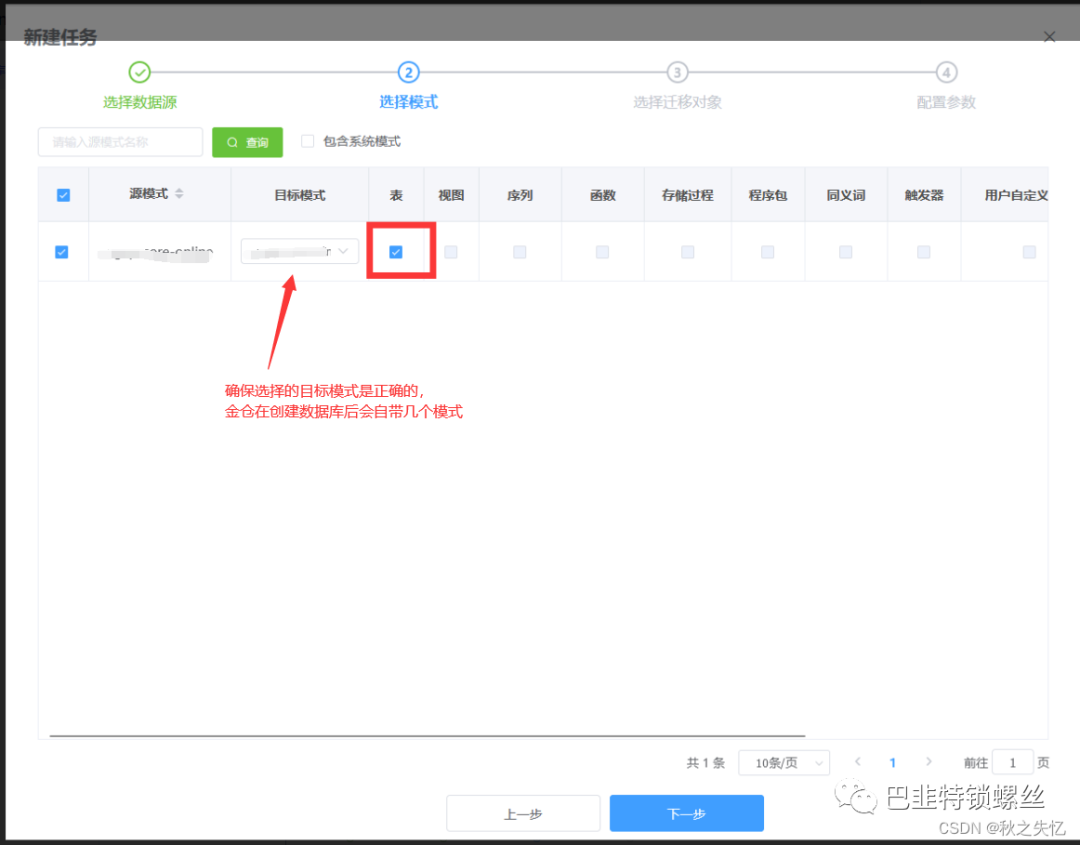Click the 查询 search button
The image size is (1080, 845).
tap(247, 142)
